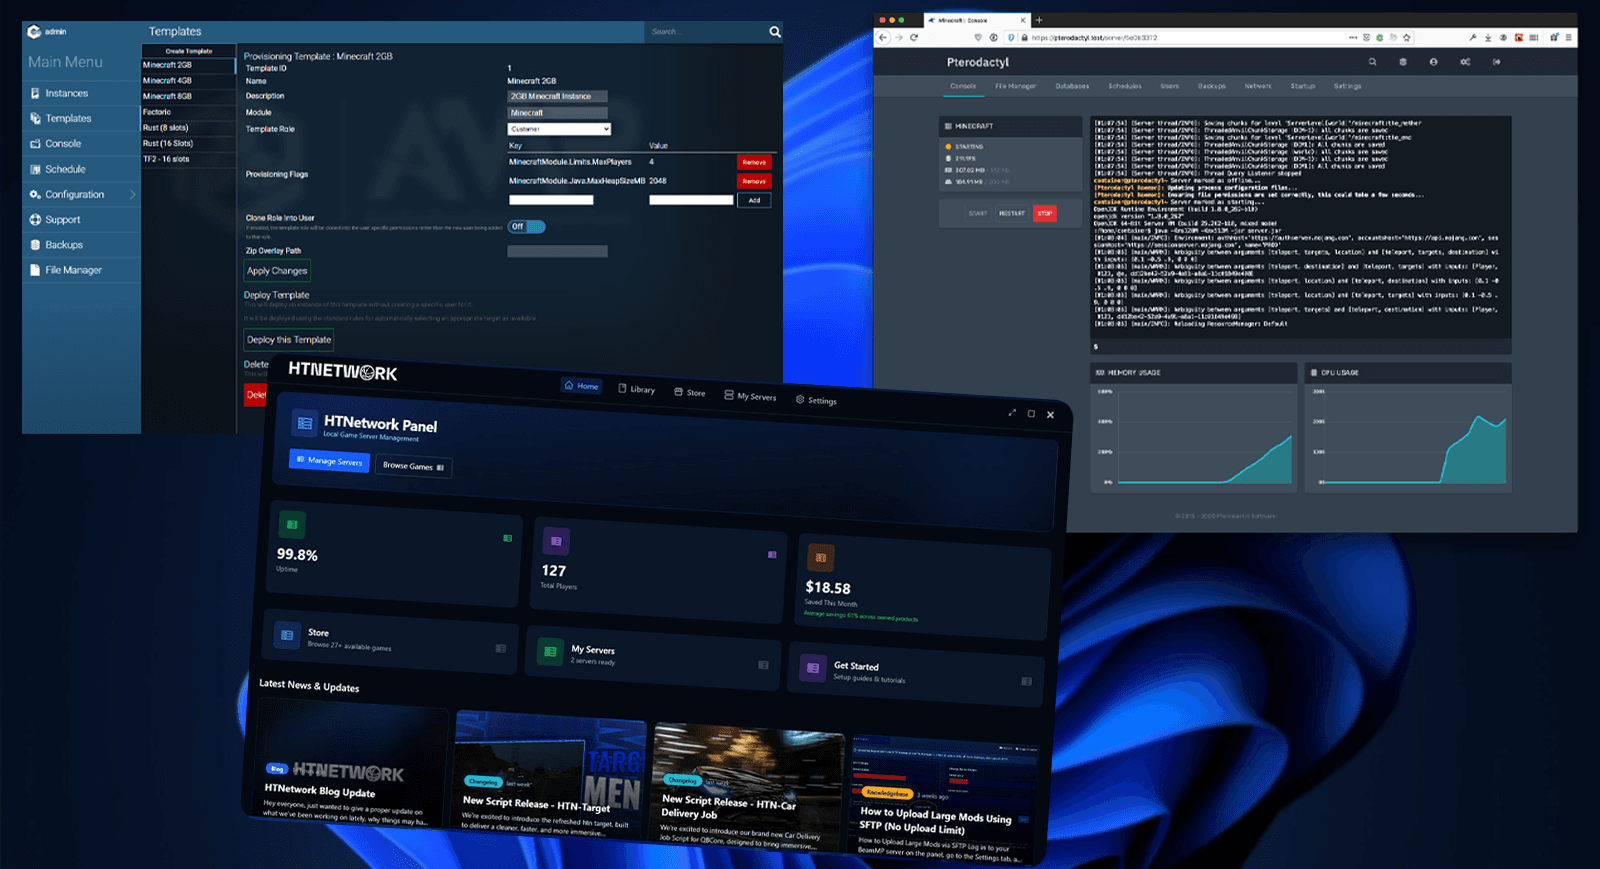Click Add for a new provisioning flag

754,200
